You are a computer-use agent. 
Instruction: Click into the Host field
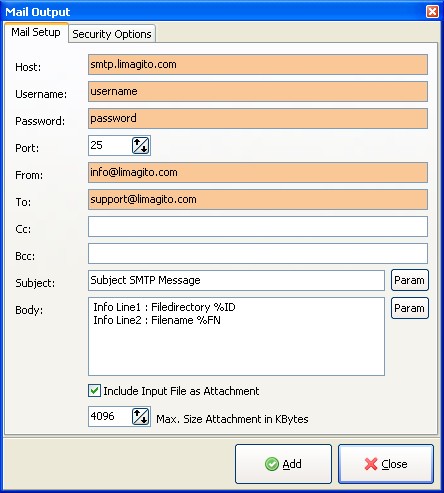point(258,65)
